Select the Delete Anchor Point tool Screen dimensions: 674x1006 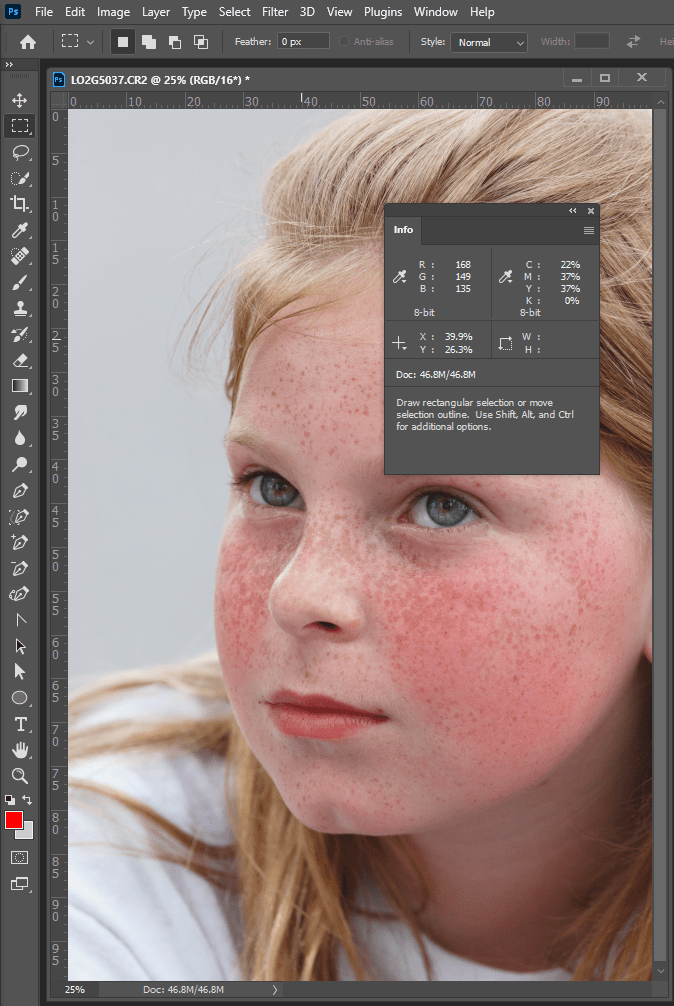[x=20, y=568]
